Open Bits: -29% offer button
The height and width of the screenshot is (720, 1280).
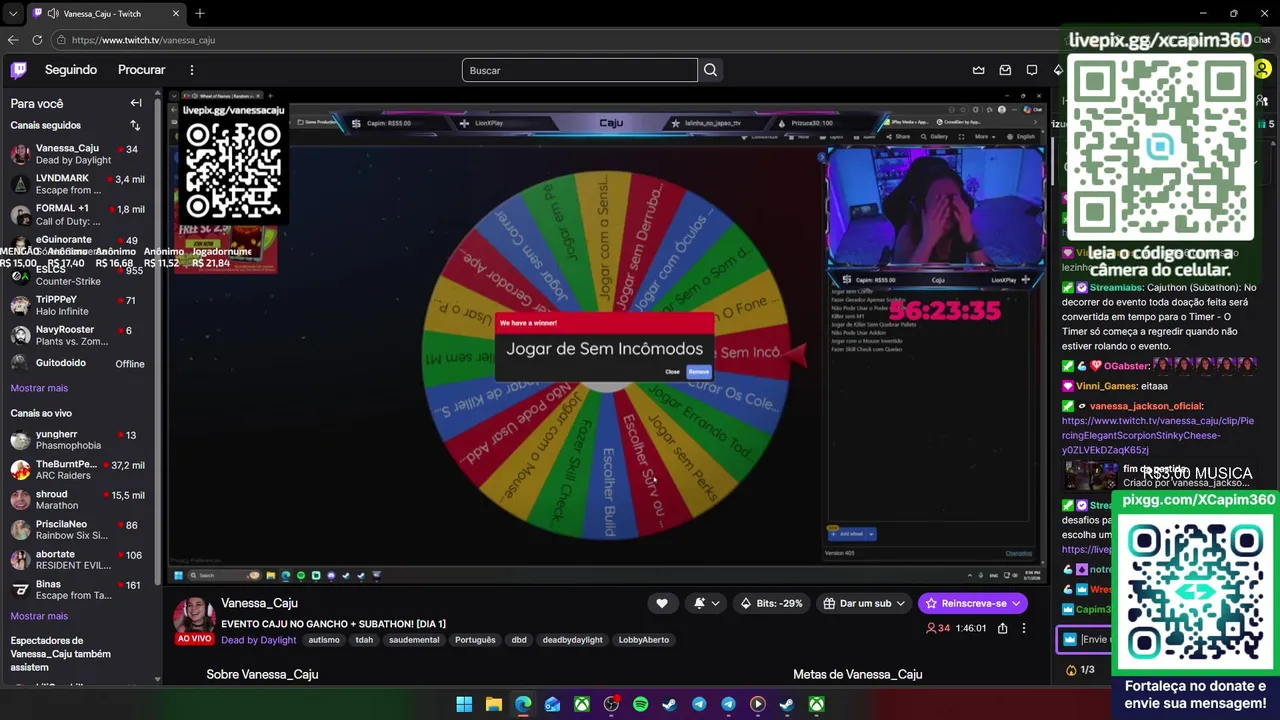pyautogui.click(x=770, y=603)
